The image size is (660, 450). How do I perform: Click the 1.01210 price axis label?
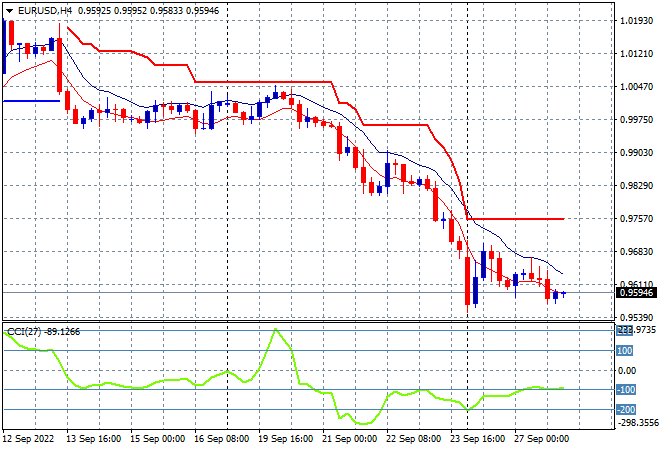[636, 53]
